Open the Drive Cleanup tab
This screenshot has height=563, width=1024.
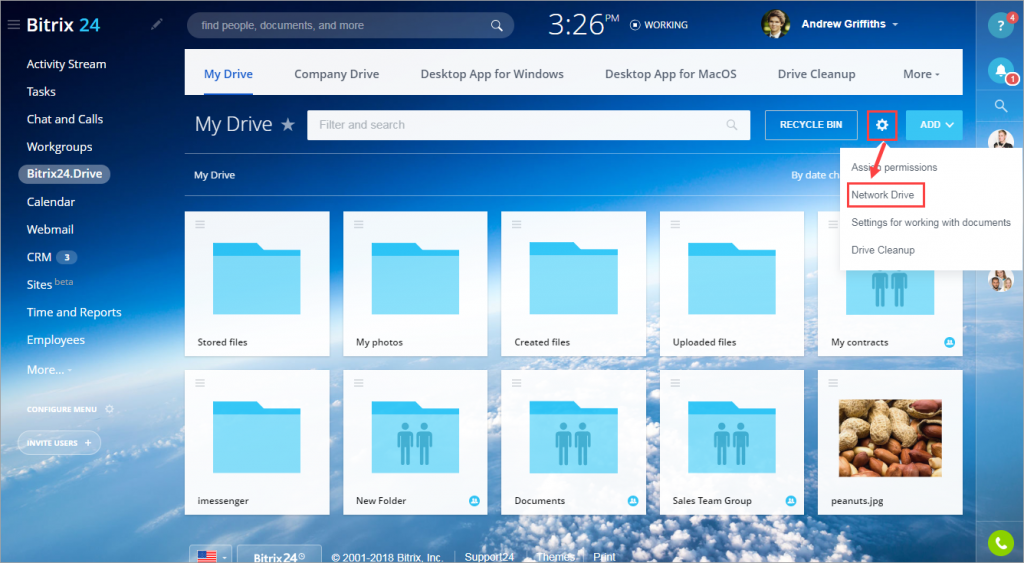(x=816, y=74)
